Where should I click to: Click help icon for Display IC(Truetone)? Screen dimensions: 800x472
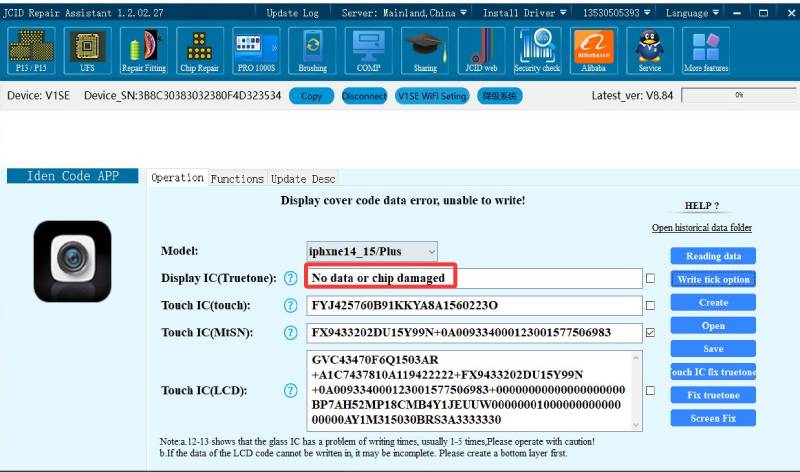[290, 278]
